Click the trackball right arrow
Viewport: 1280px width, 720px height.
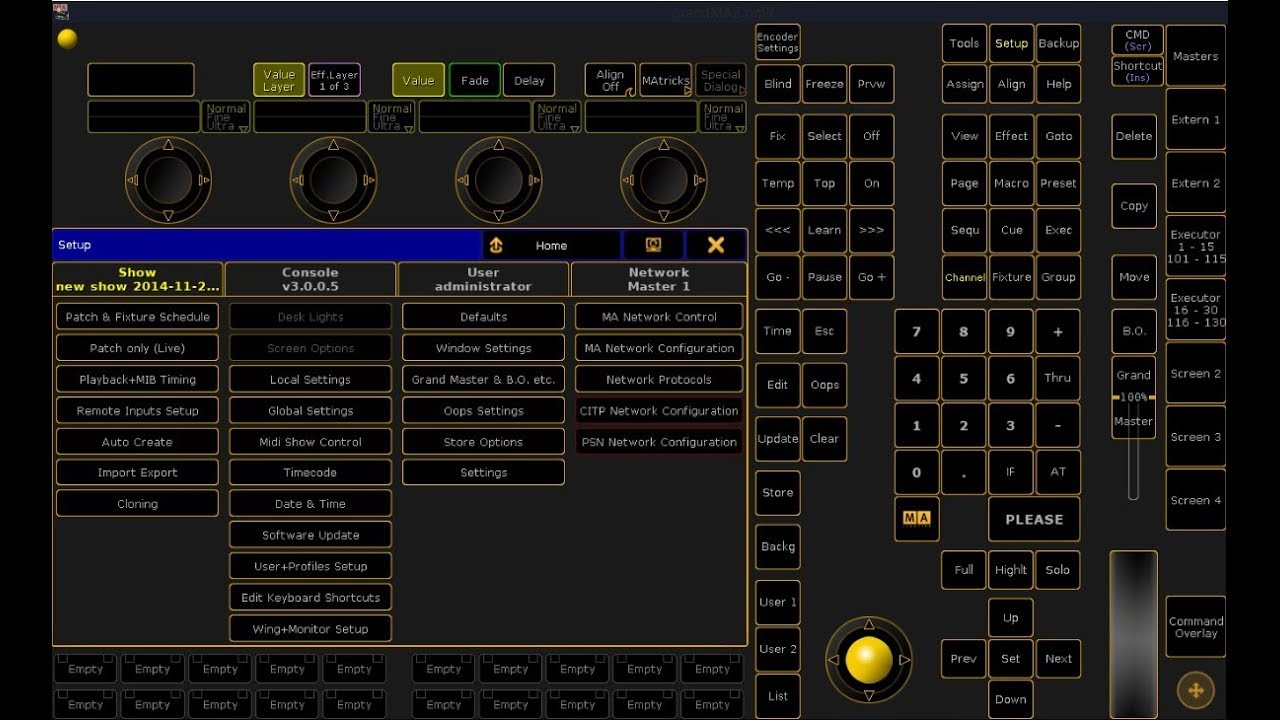(x=905, y=660)
